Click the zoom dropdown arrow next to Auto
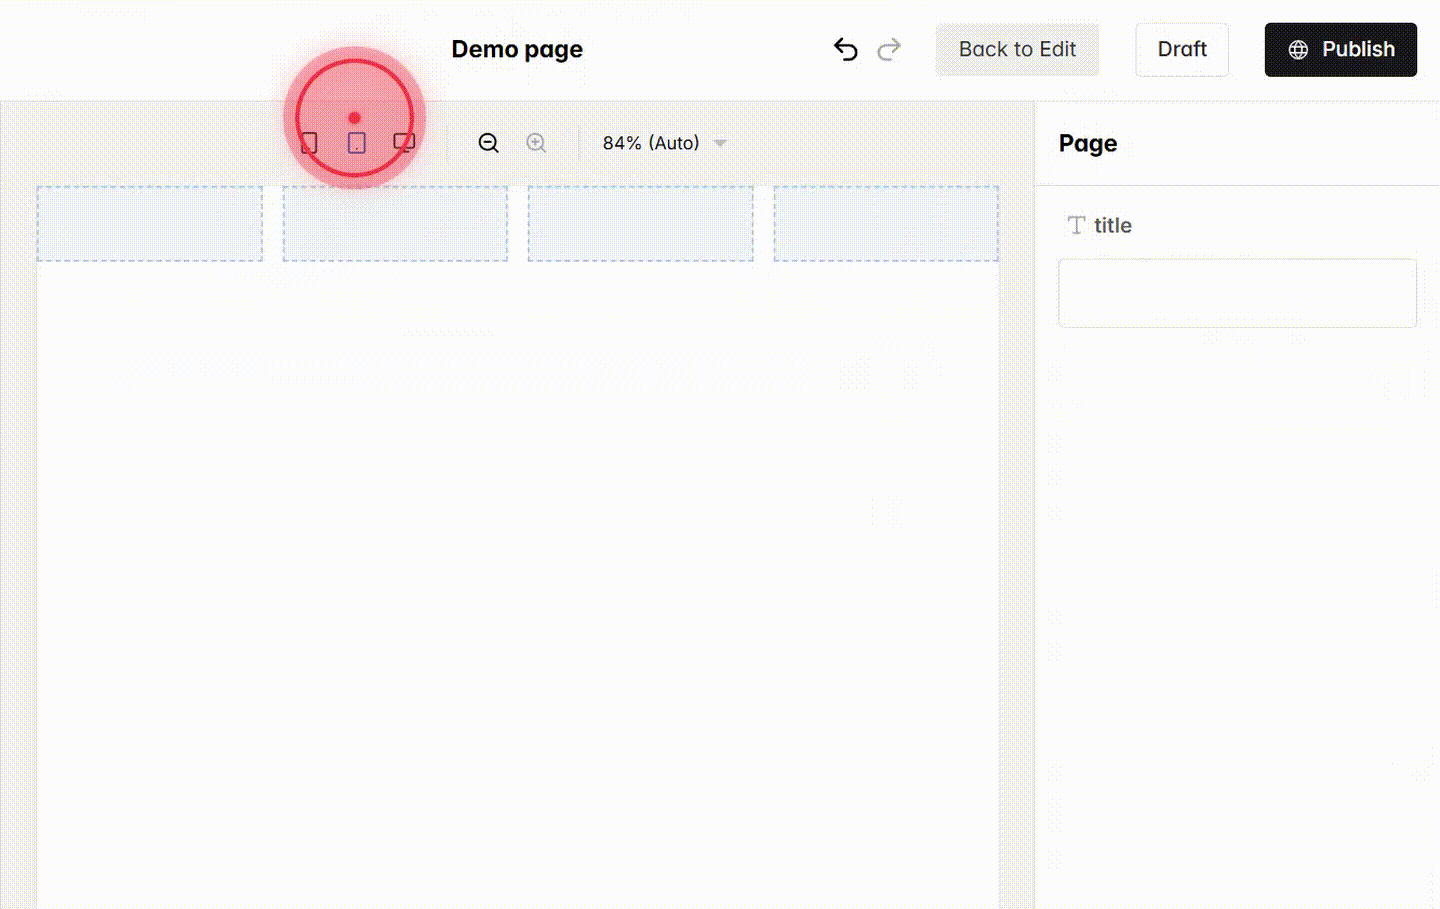The height and width of the screenshot is (909, 1440). click(720, 143)
